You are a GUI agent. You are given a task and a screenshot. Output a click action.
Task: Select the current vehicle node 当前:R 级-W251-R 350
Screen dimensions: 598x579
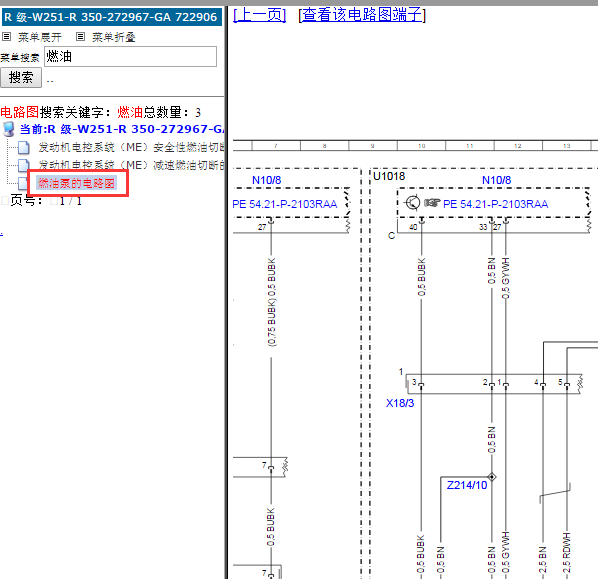coord(122,129)
